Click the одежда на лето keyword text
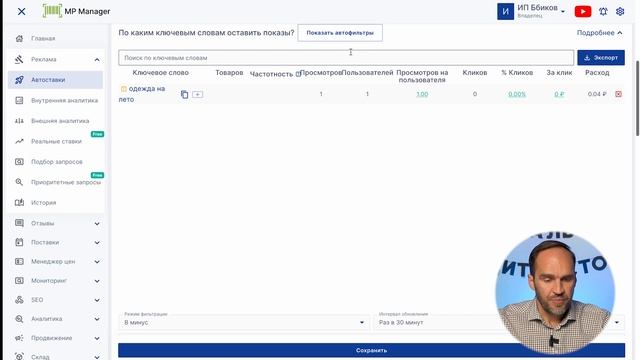Screen dimensions: 640x360 [142, 94]
